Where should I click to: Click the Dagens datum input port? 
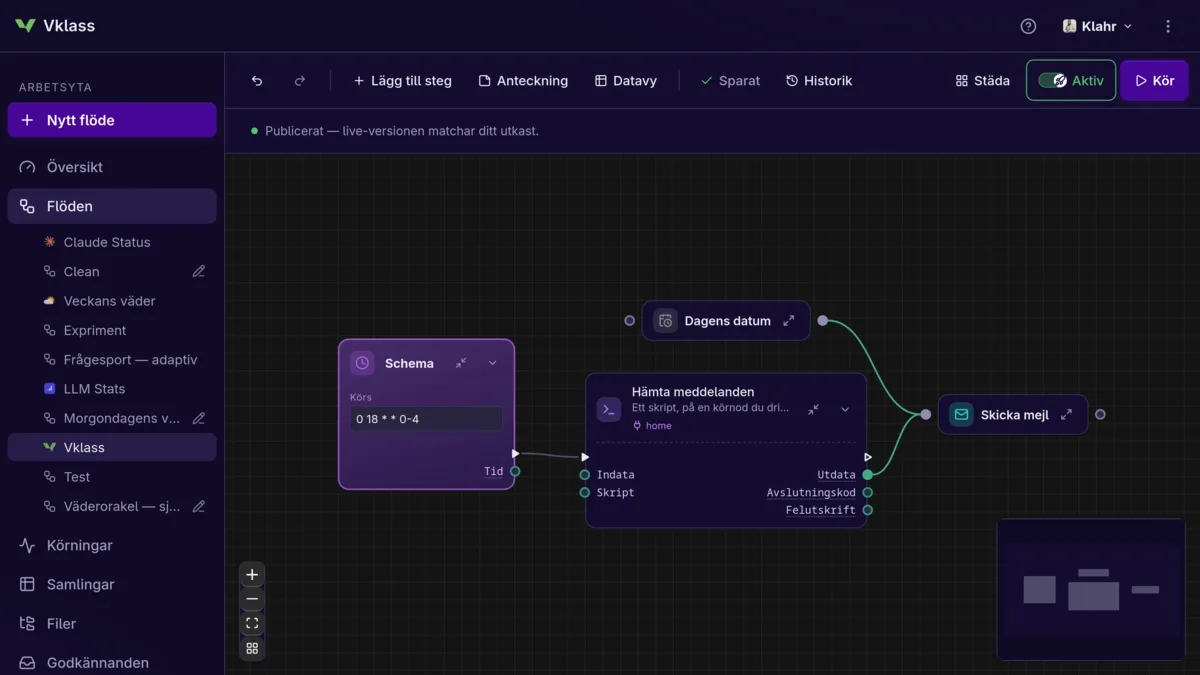click(x=629, y=321)
